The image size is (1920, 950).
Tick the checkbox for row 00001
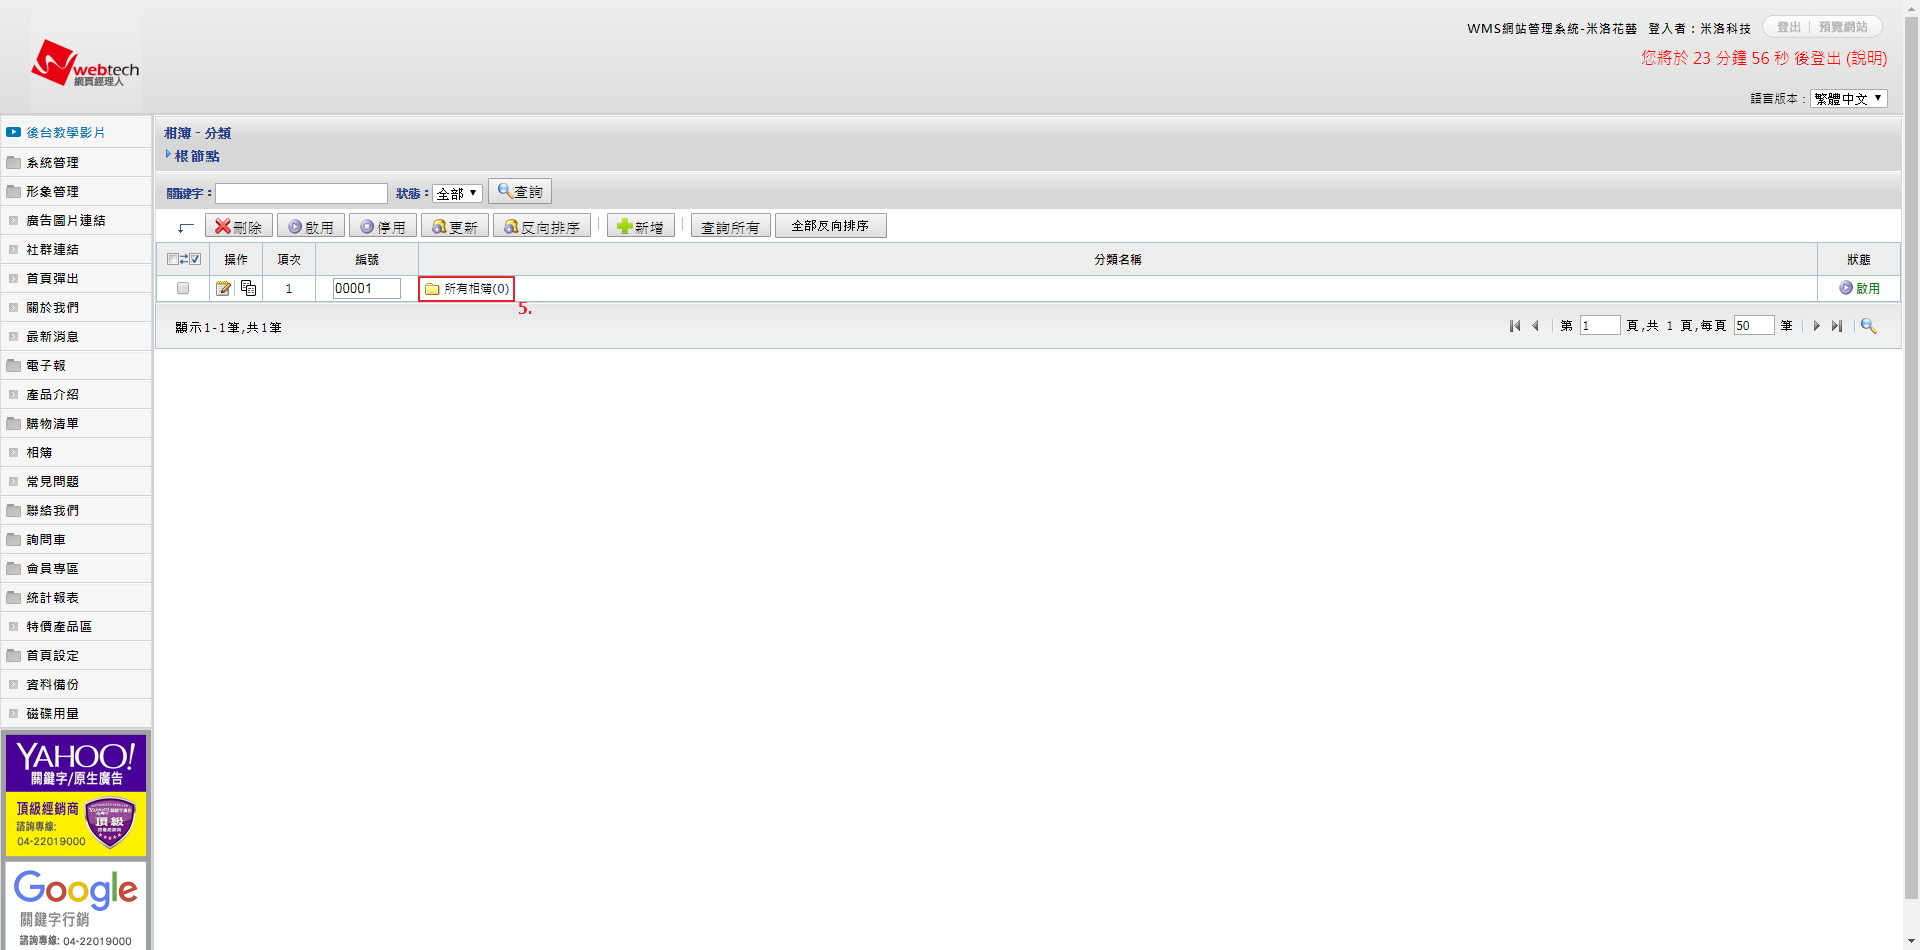tap(183, 289)
